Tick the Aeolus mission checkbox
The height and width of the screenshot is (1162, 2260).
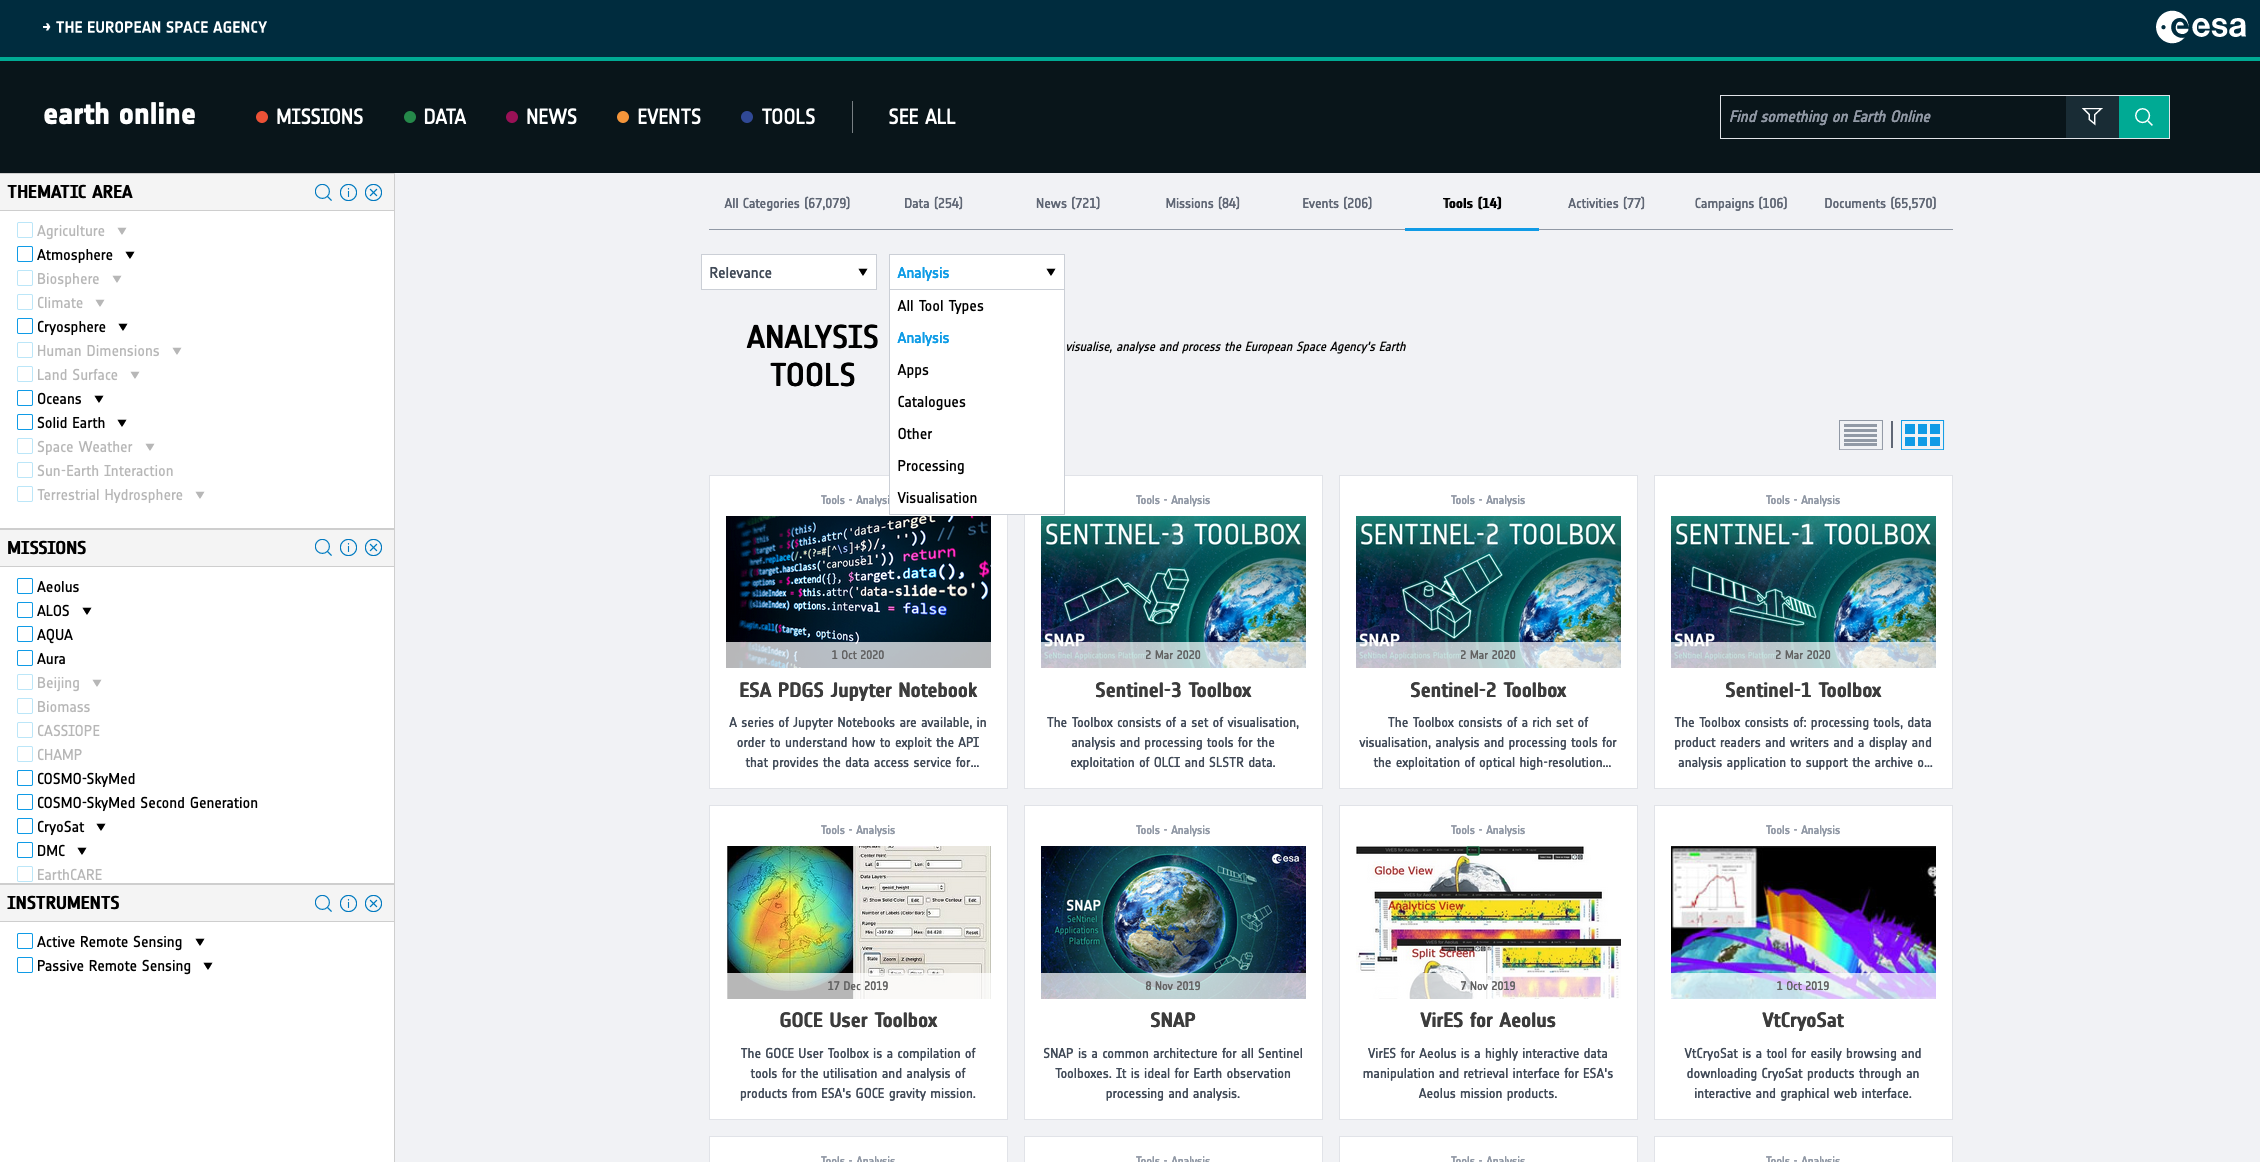25,587
